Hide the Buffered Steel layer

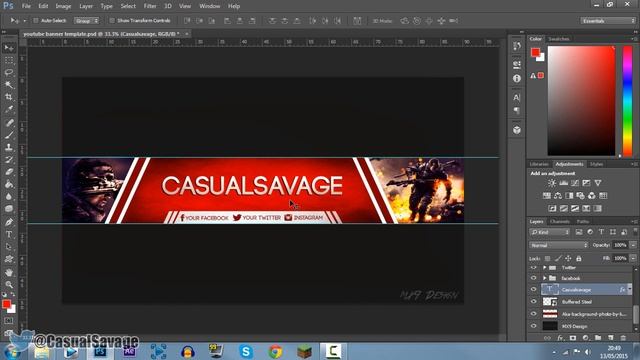pos(533,302)
